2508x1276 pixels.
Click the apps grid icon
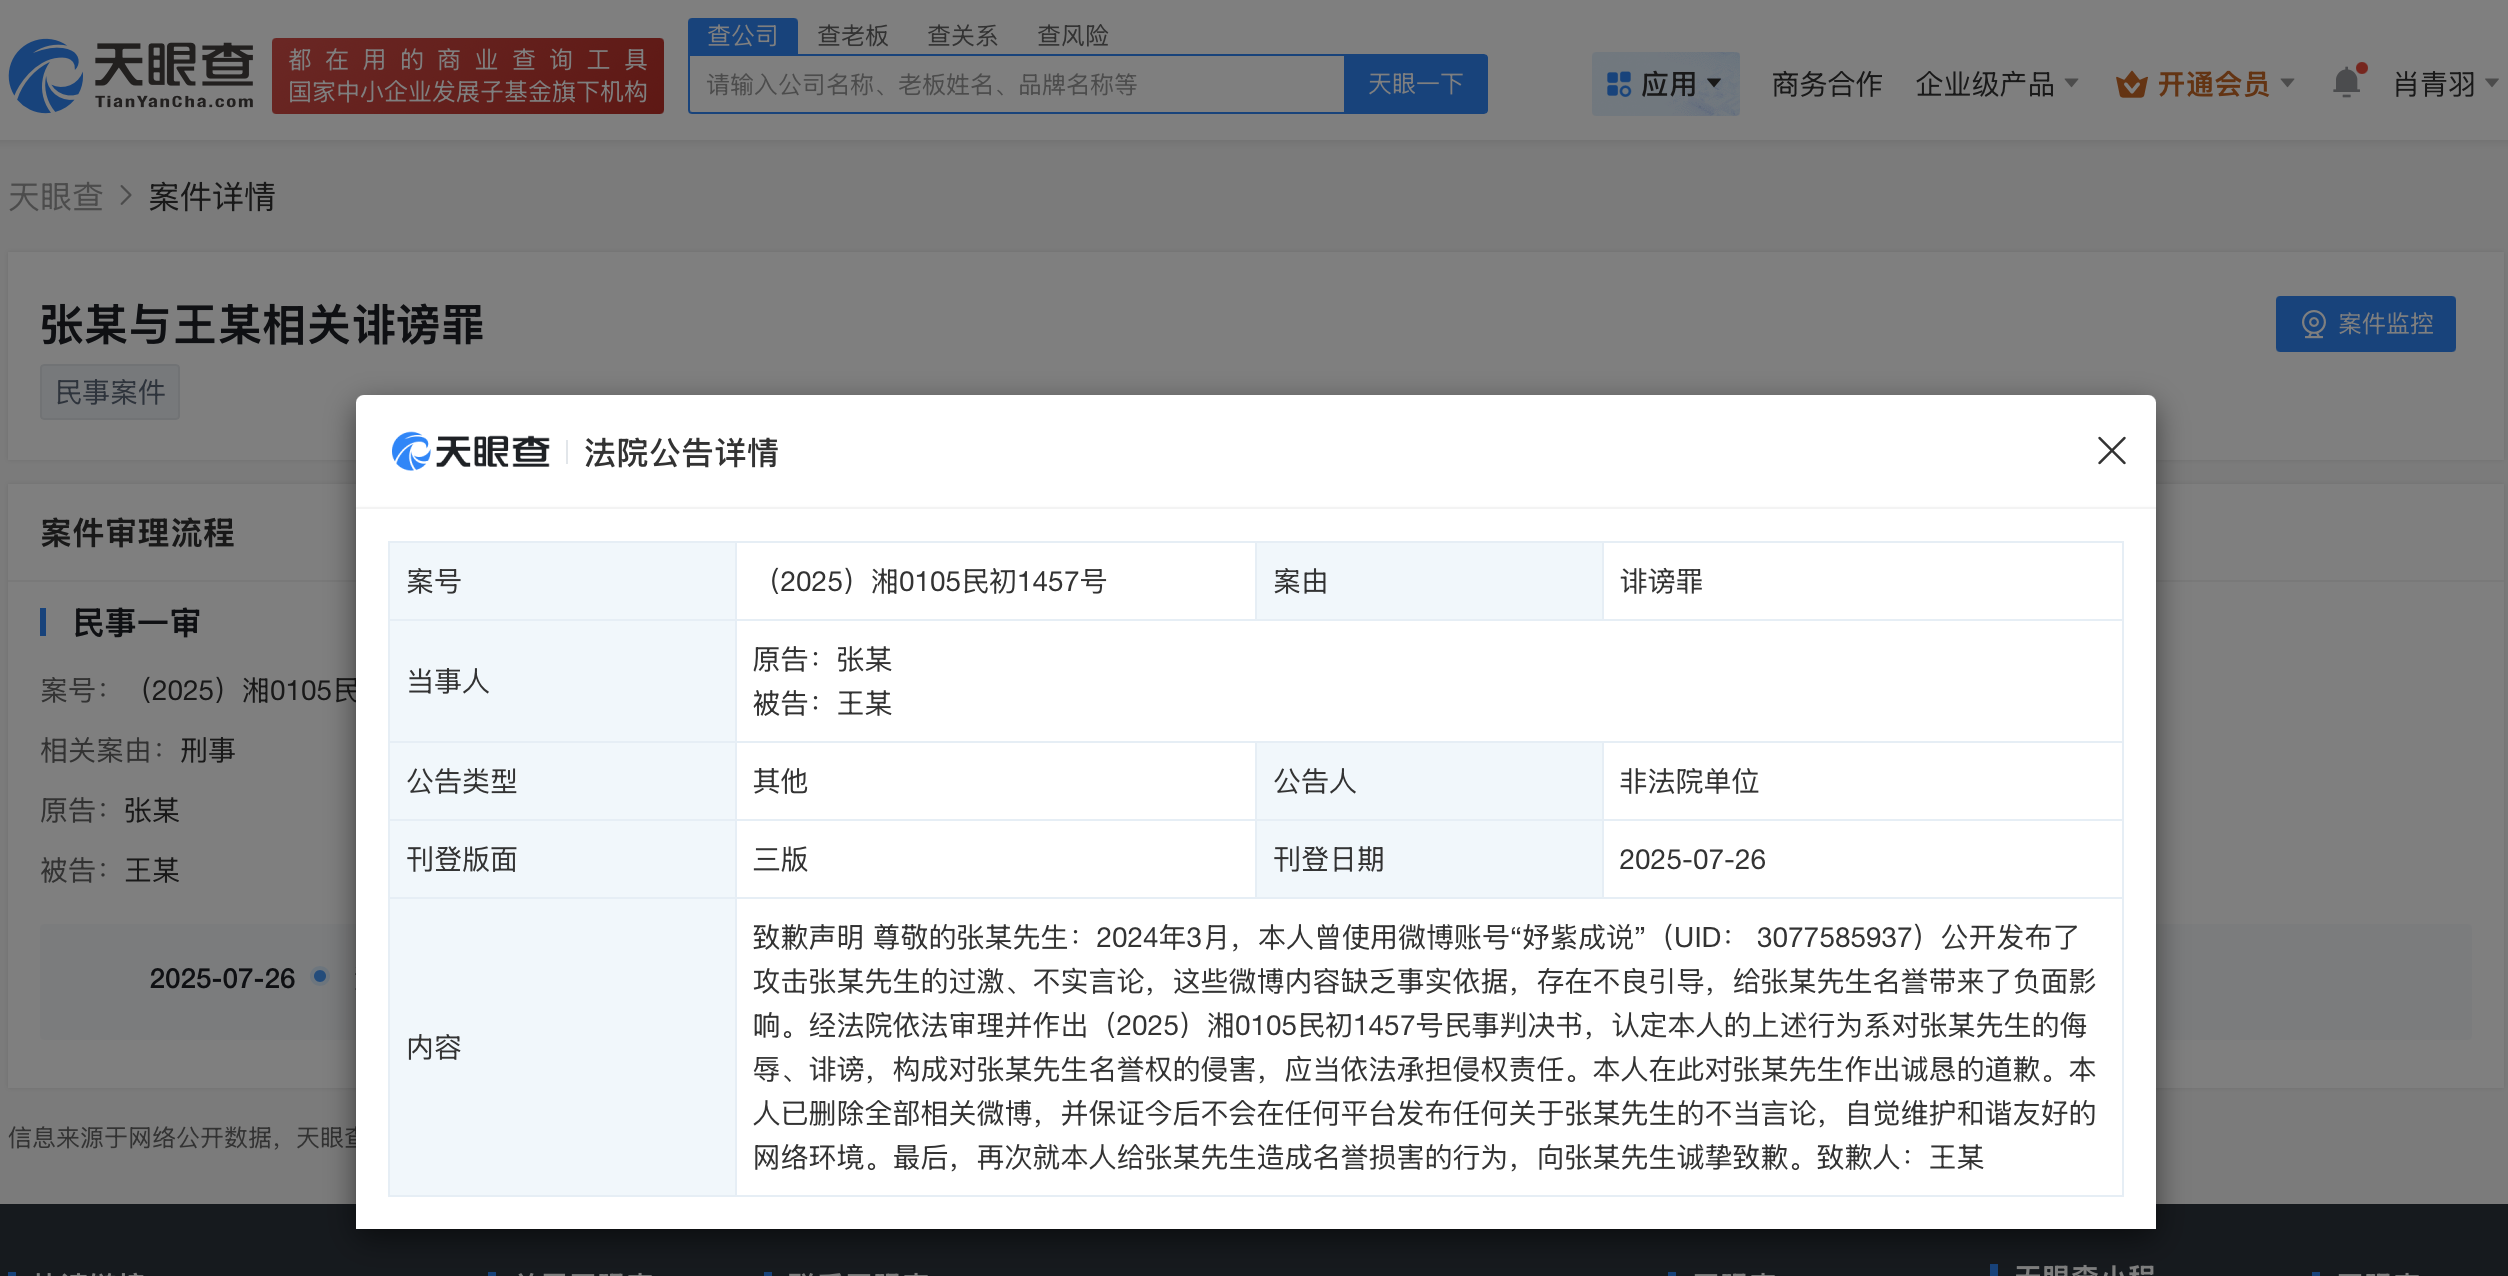tap(1618, 84)
